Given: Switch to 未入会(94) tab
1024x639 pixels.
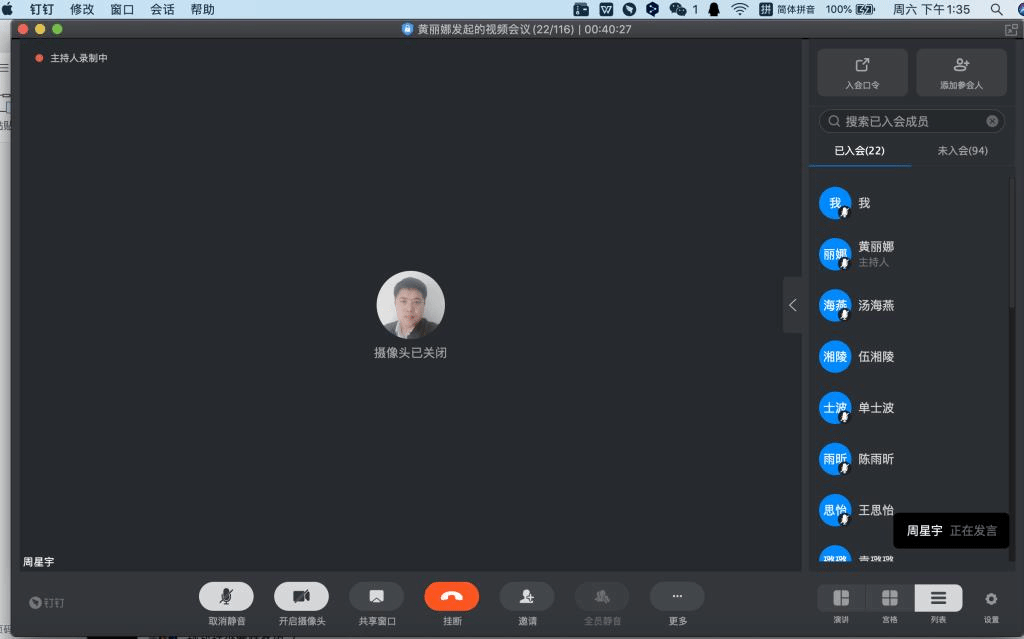Looking at the screenshot, I should 962,150.
